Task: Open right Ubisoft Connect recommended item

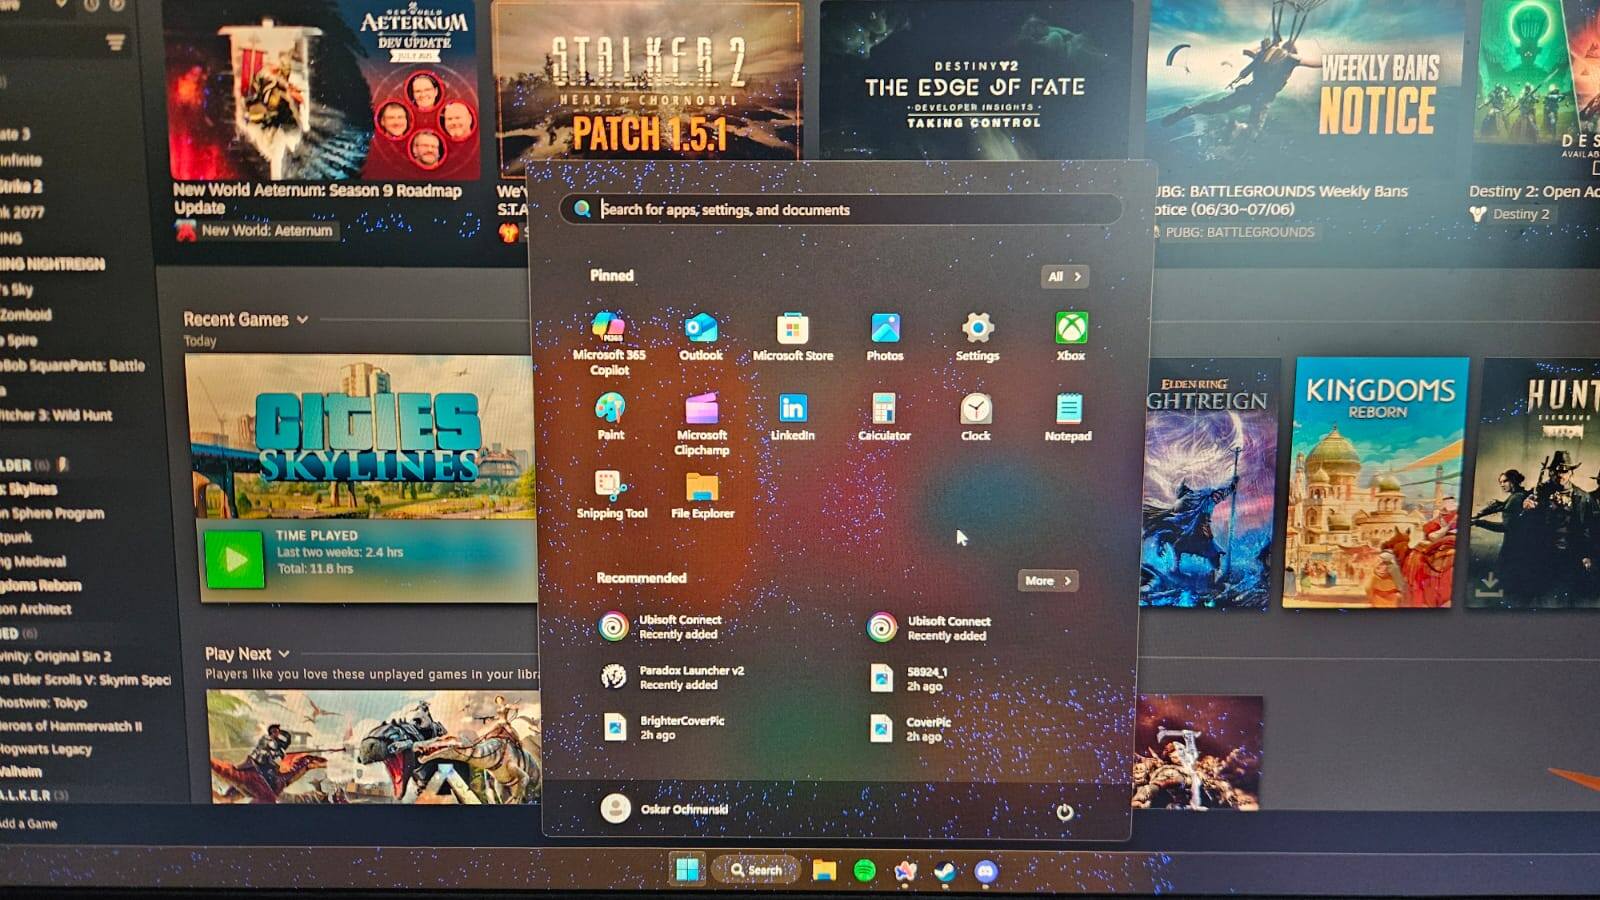Action: point(930,628)
